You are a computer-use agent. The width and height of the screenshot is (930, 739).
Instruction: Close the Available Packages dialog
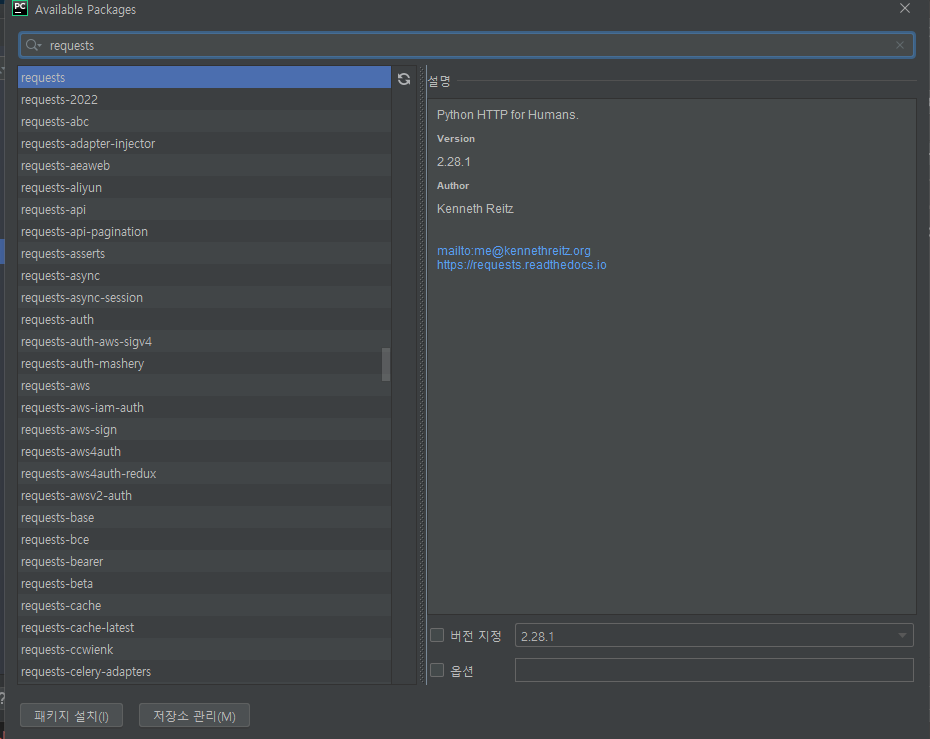tap(904, 8)
